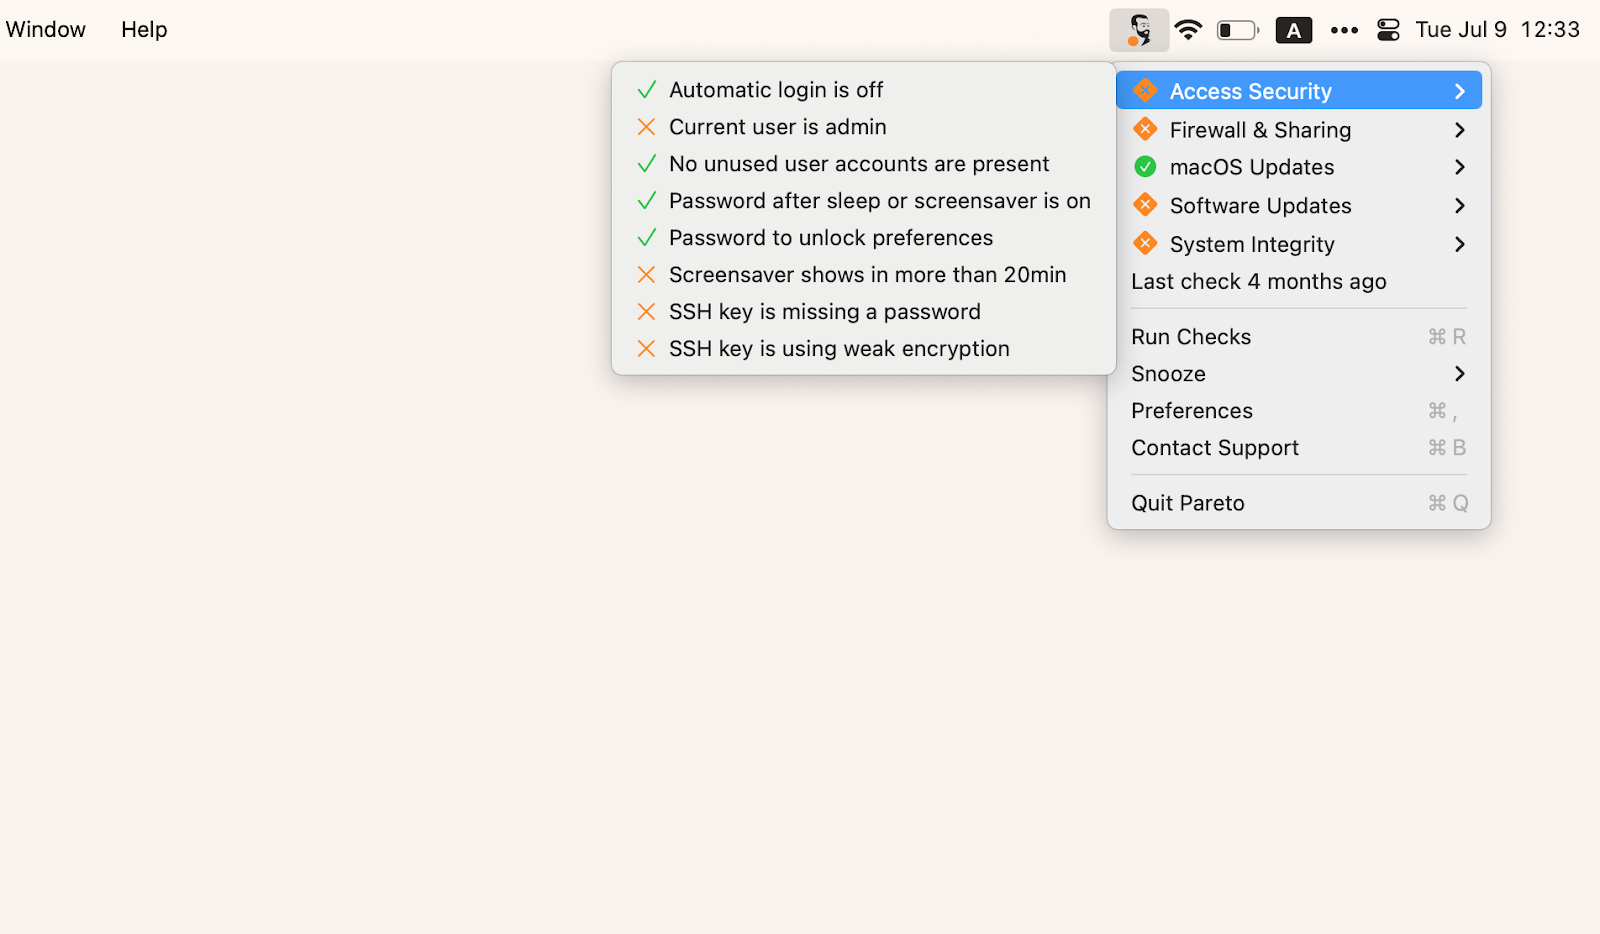Select the Software Updates menu item
The height and width of the screenshot is (934, 1600).
click(1299, 206)
